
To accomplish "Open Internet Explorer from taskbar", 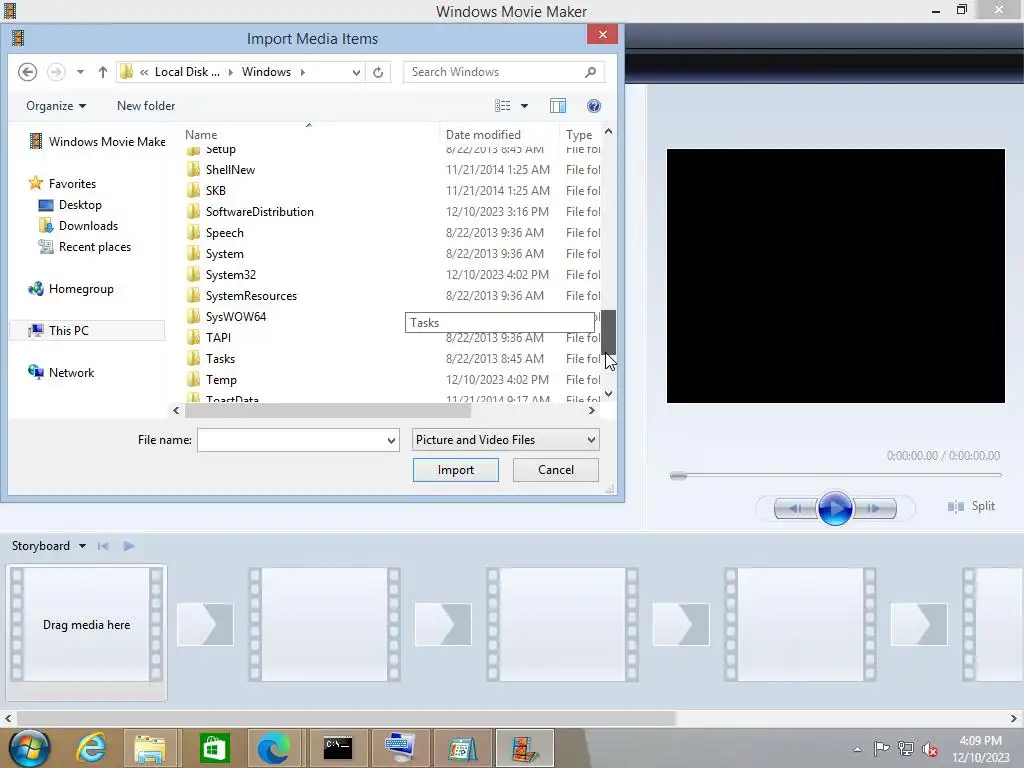I will point(91,748).
